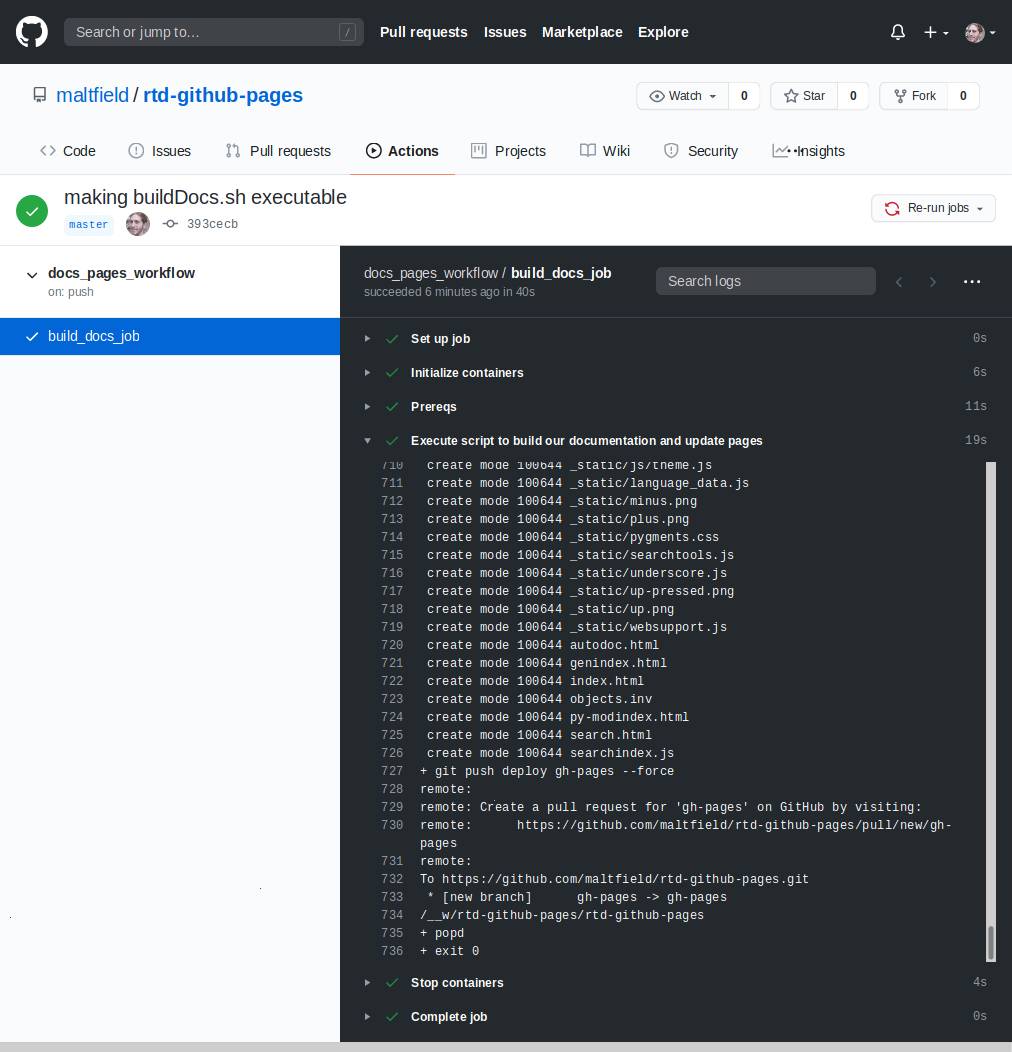Go to next search result arrow
The image size is (1012, 1052).
click(933, 282)
